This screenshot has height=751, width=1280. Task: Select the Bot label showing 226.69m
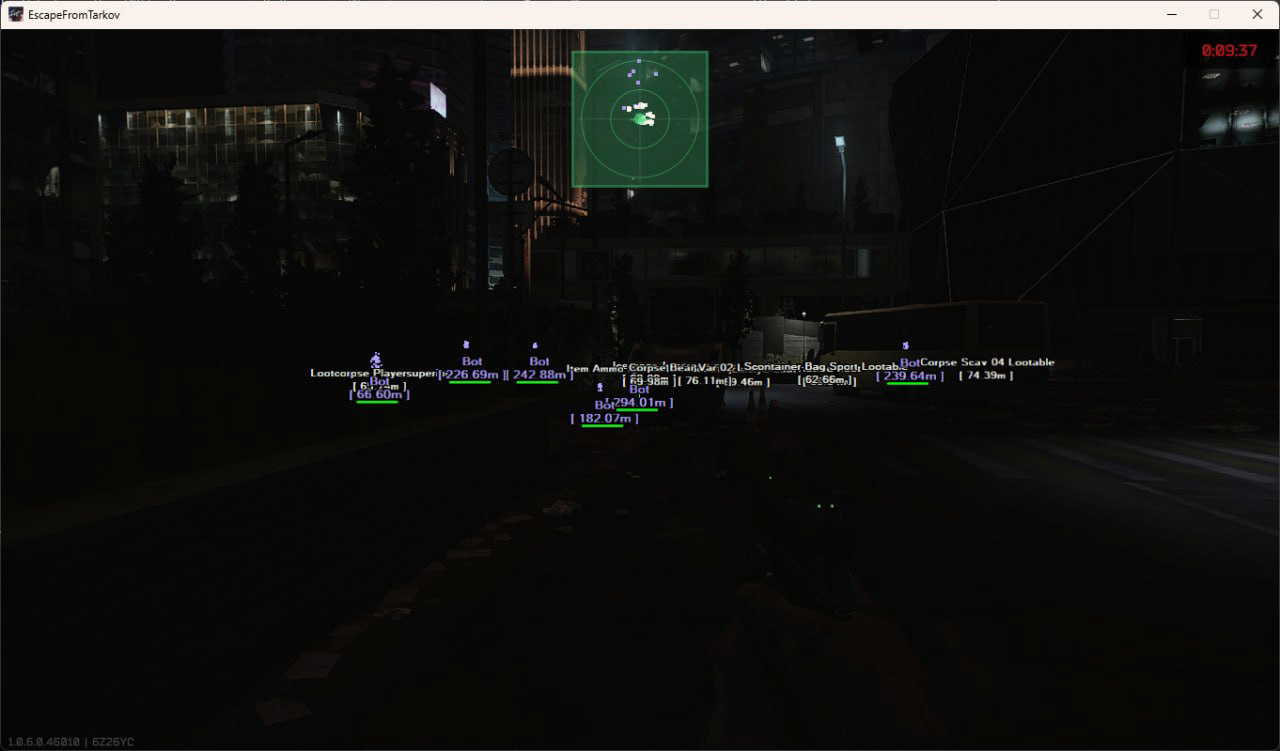coord(472,361)
